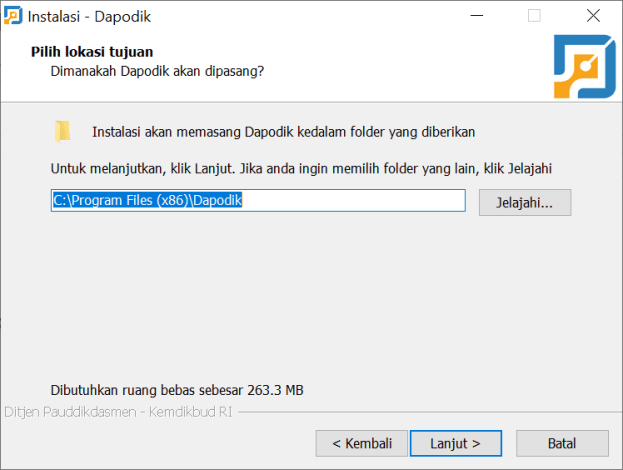
Task: Click the 'Instalasi akan memasang Dapodik' text
Action: [x=283, y=131]
